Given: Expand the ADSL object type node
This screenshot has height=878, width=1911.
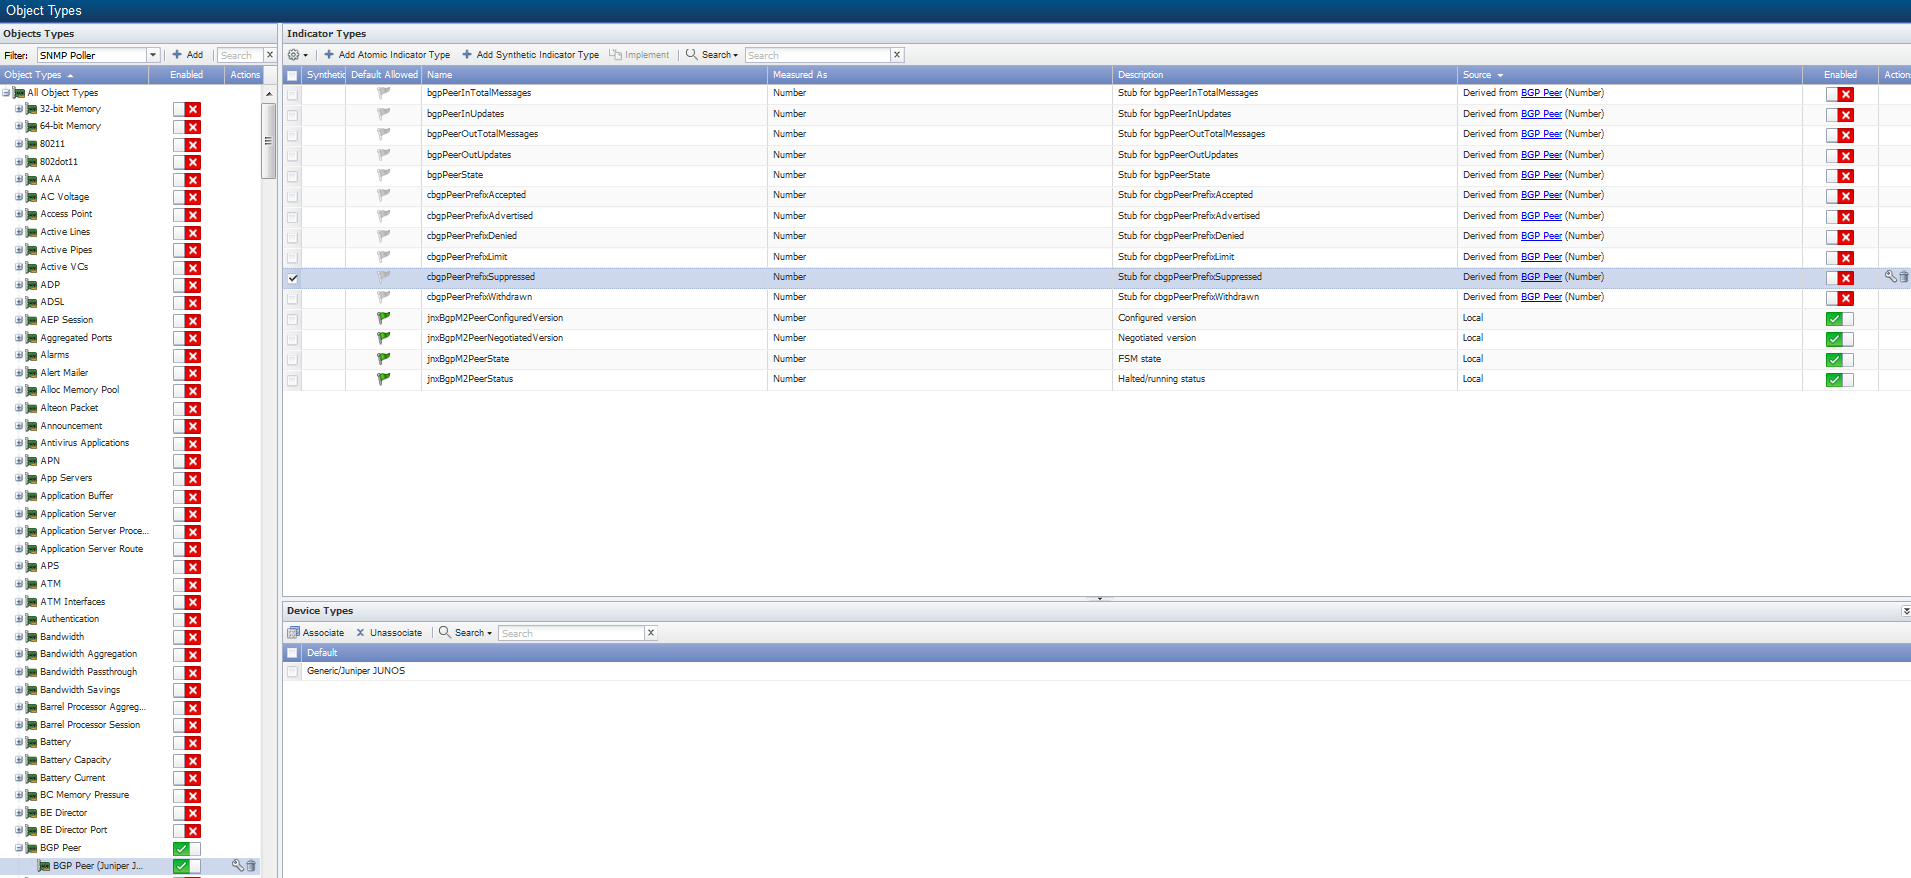Looking at the screenshot, I should pyautogui.click(x=19, y=302).
